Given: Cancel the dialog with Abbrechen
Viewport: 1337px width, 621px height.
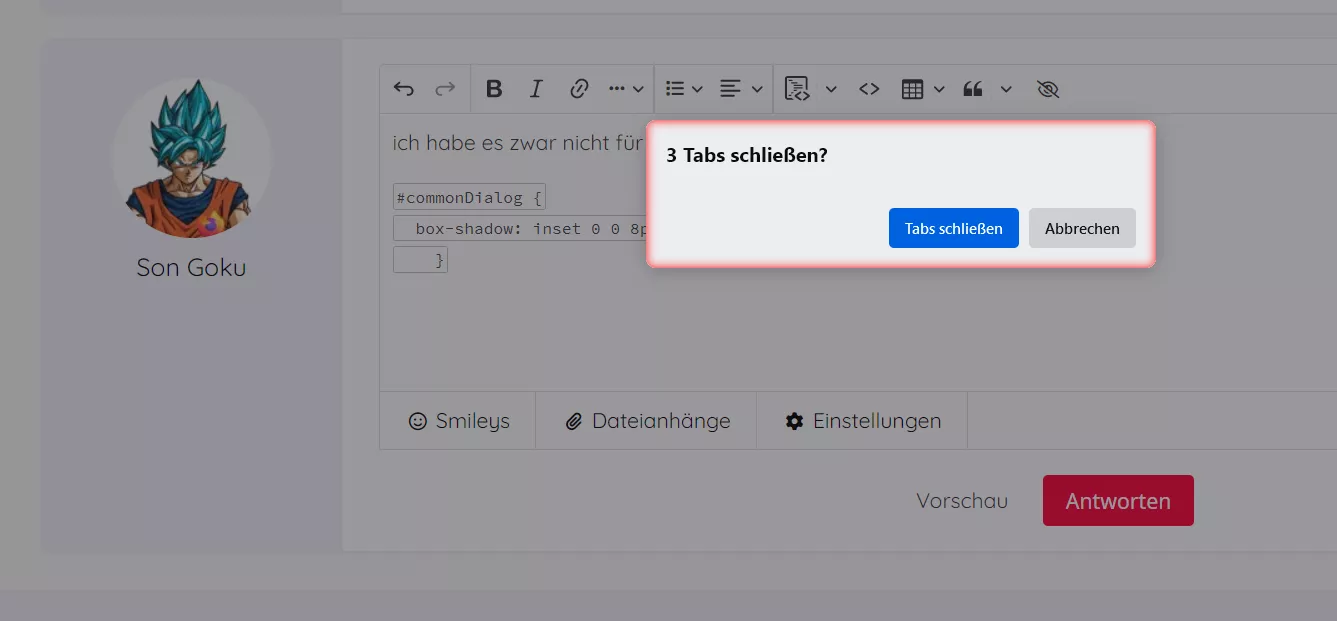Looking at the screenshot, I should 1082,228.
